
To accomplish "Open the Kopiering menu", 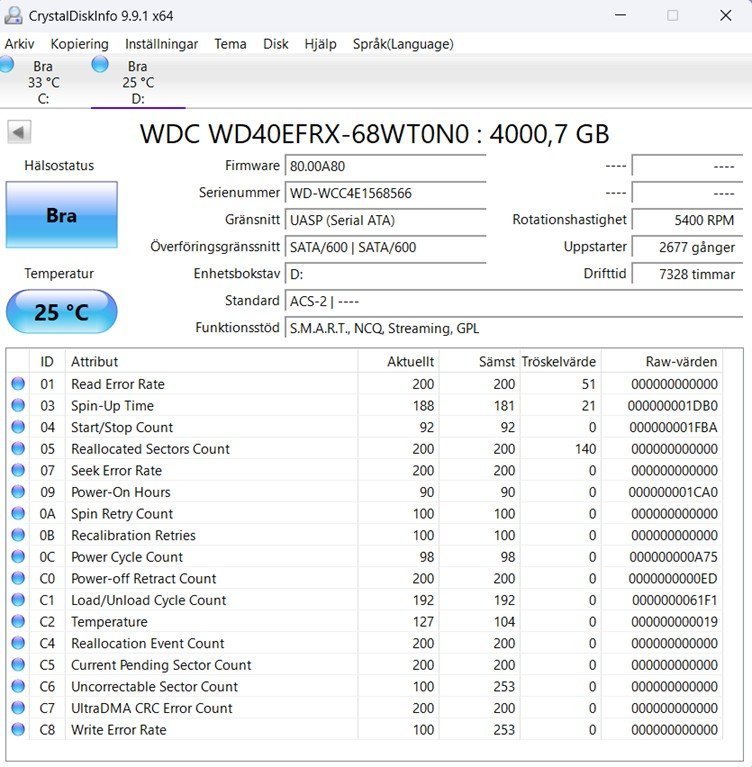I will pos(80,44).
